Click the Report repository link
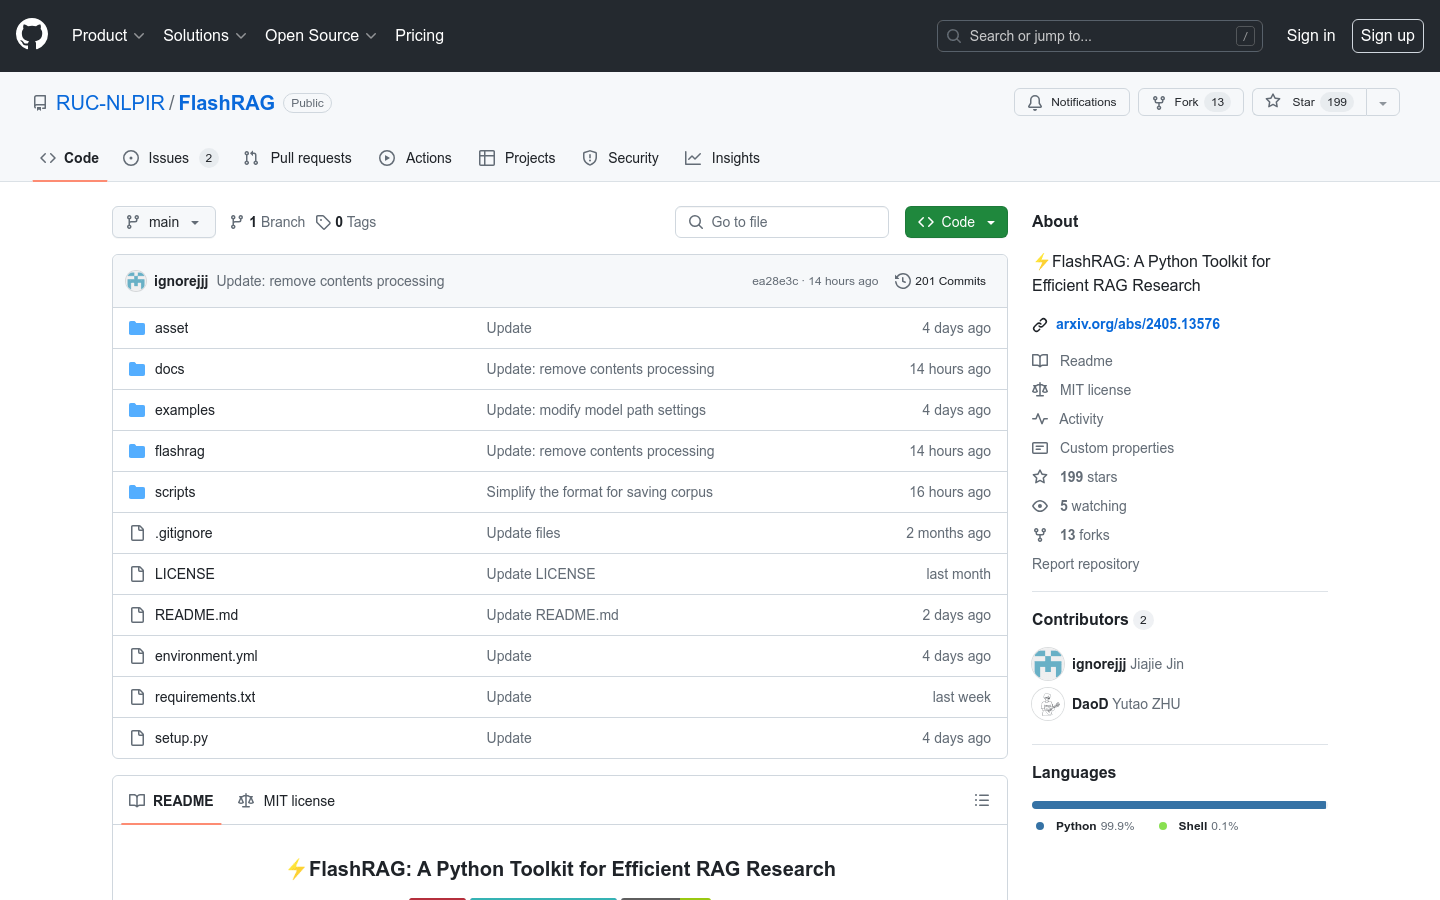 (x=1085, y=564)
